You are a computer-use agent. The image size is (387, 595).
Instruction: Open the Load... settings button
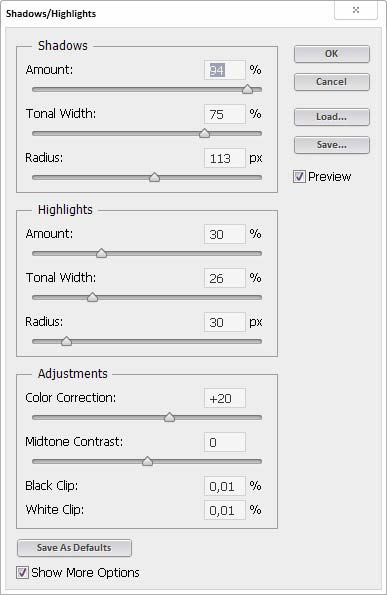332,117
